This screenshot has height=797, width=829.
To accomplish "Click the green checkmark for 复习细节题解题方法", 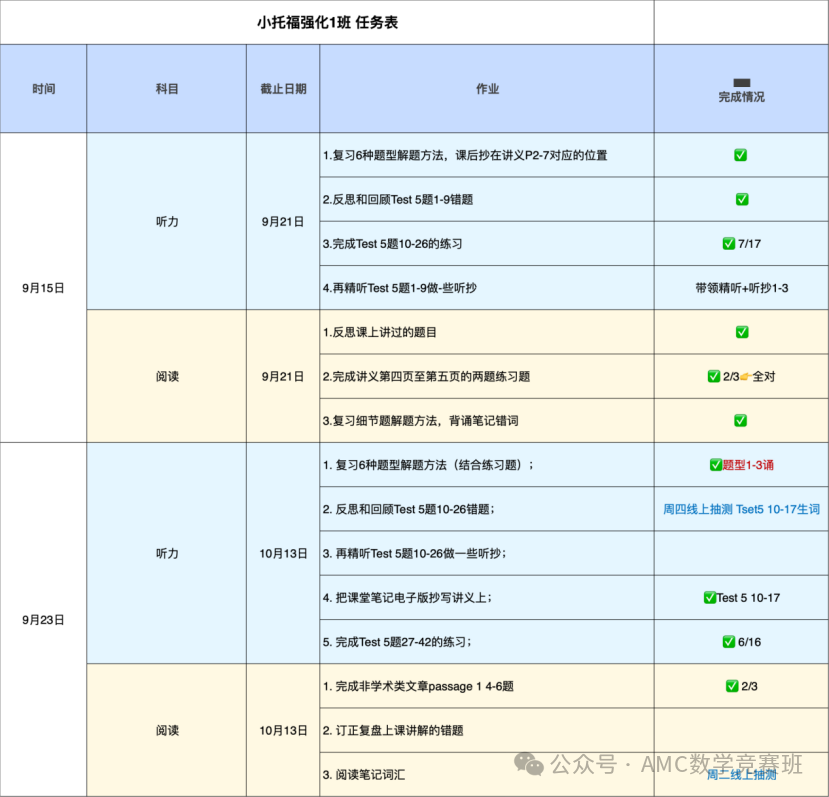I will click(740, 420).
